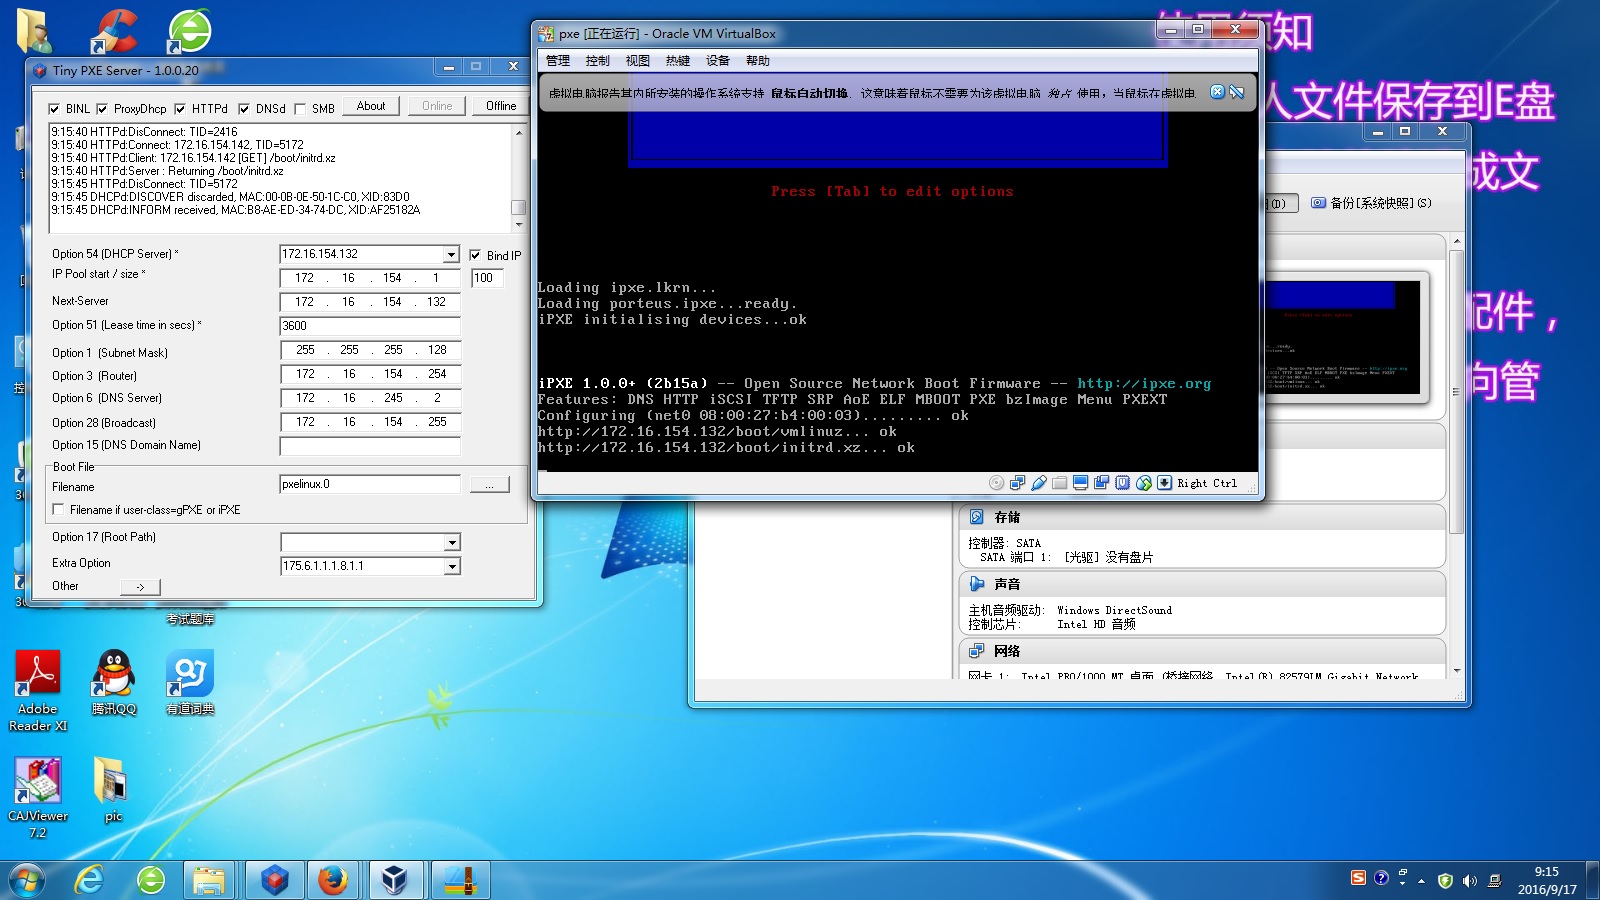Open the 管理 menu in VirtualBox
This screenshot has width=1600, height=900.
point(558,61)
